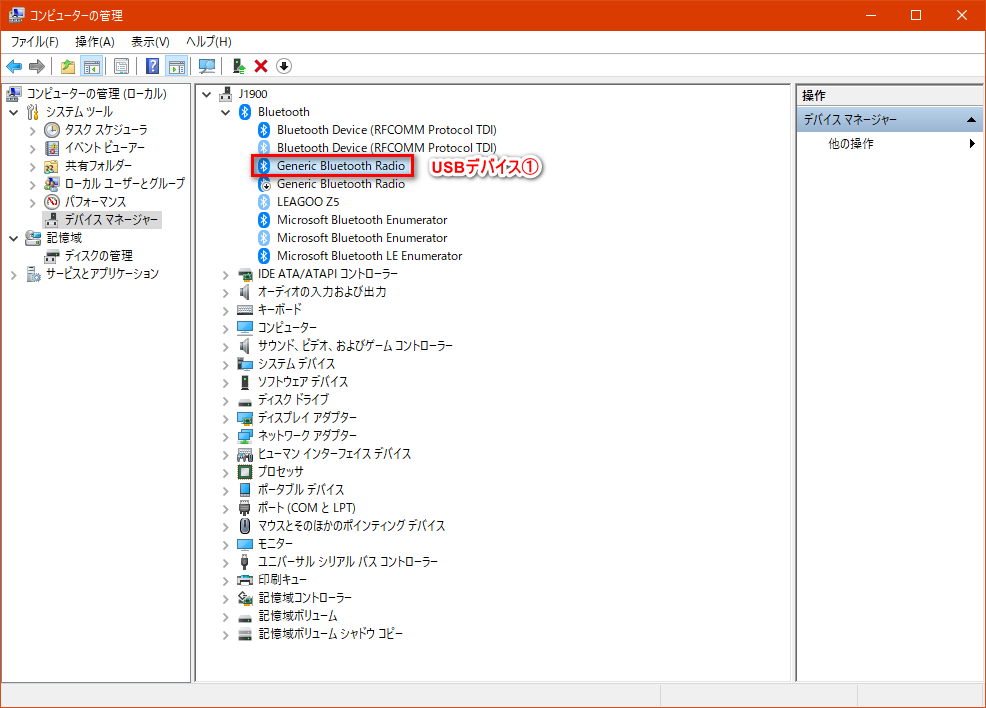
Task: Expand サービスとアプリケーション in left tree
Action: [14, 274]
